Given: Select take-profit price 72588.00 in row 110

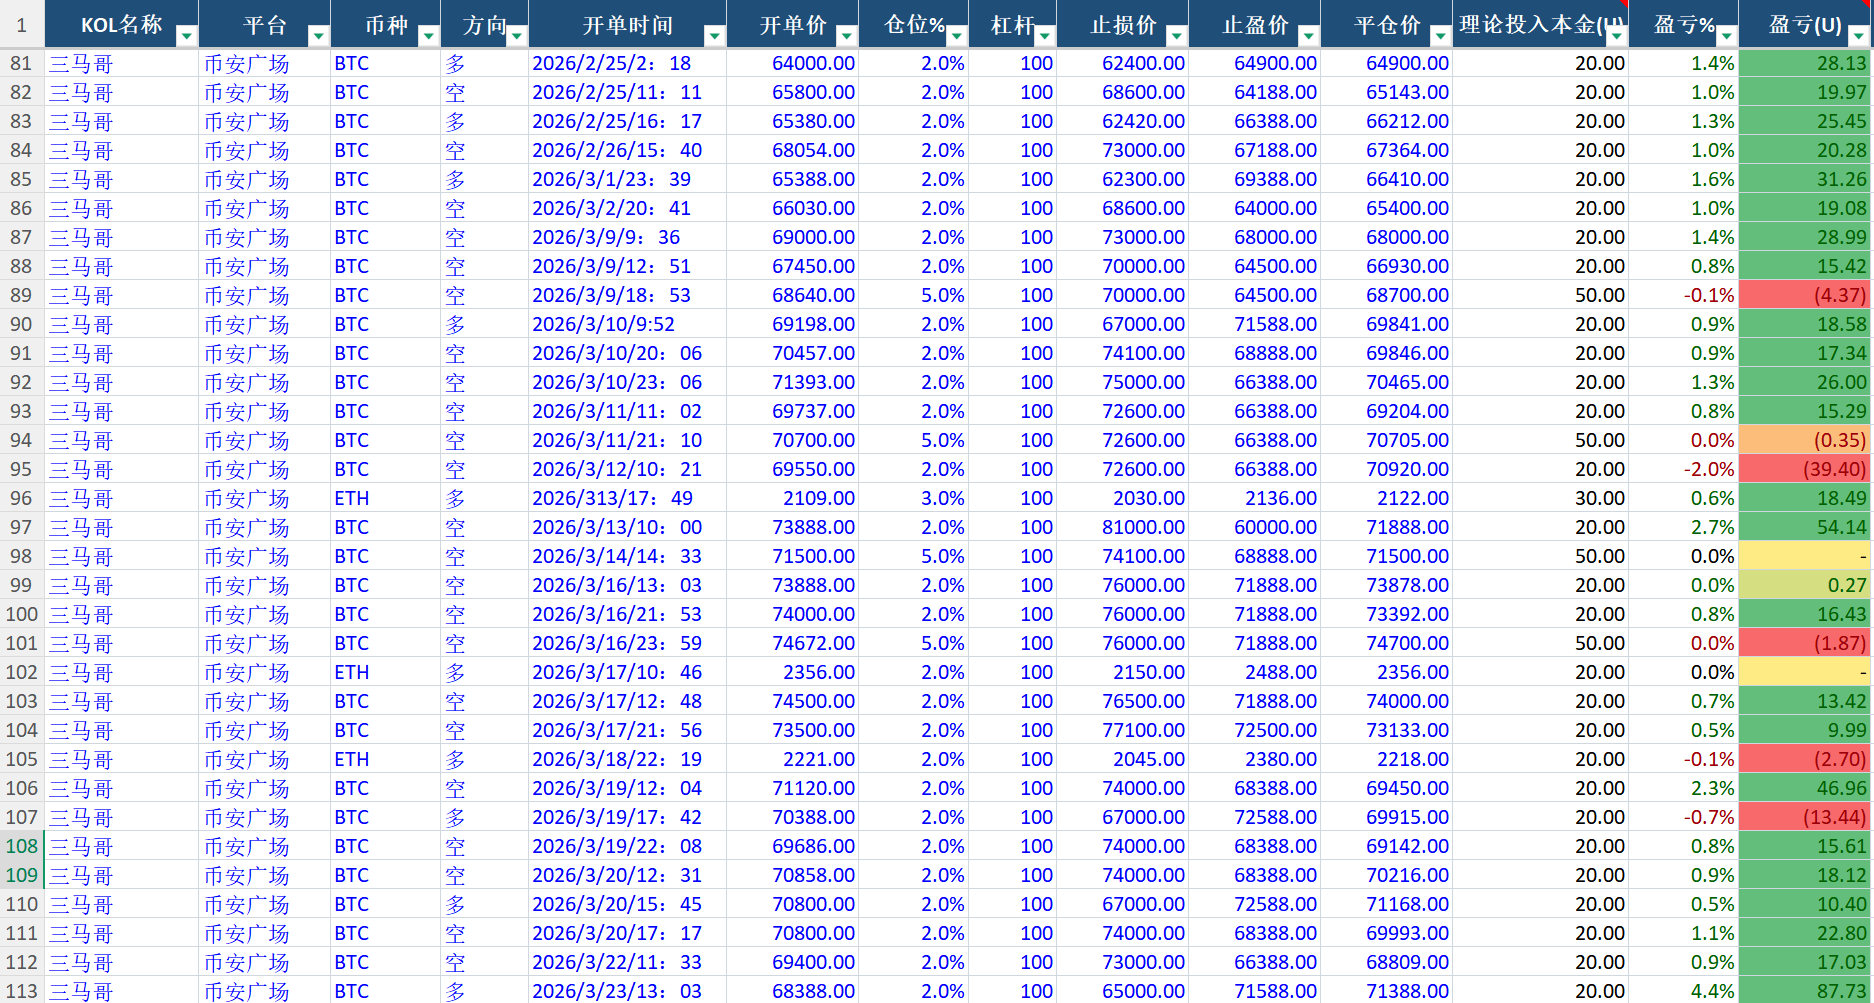Looking at the screenshot, I should [1254, 904].
